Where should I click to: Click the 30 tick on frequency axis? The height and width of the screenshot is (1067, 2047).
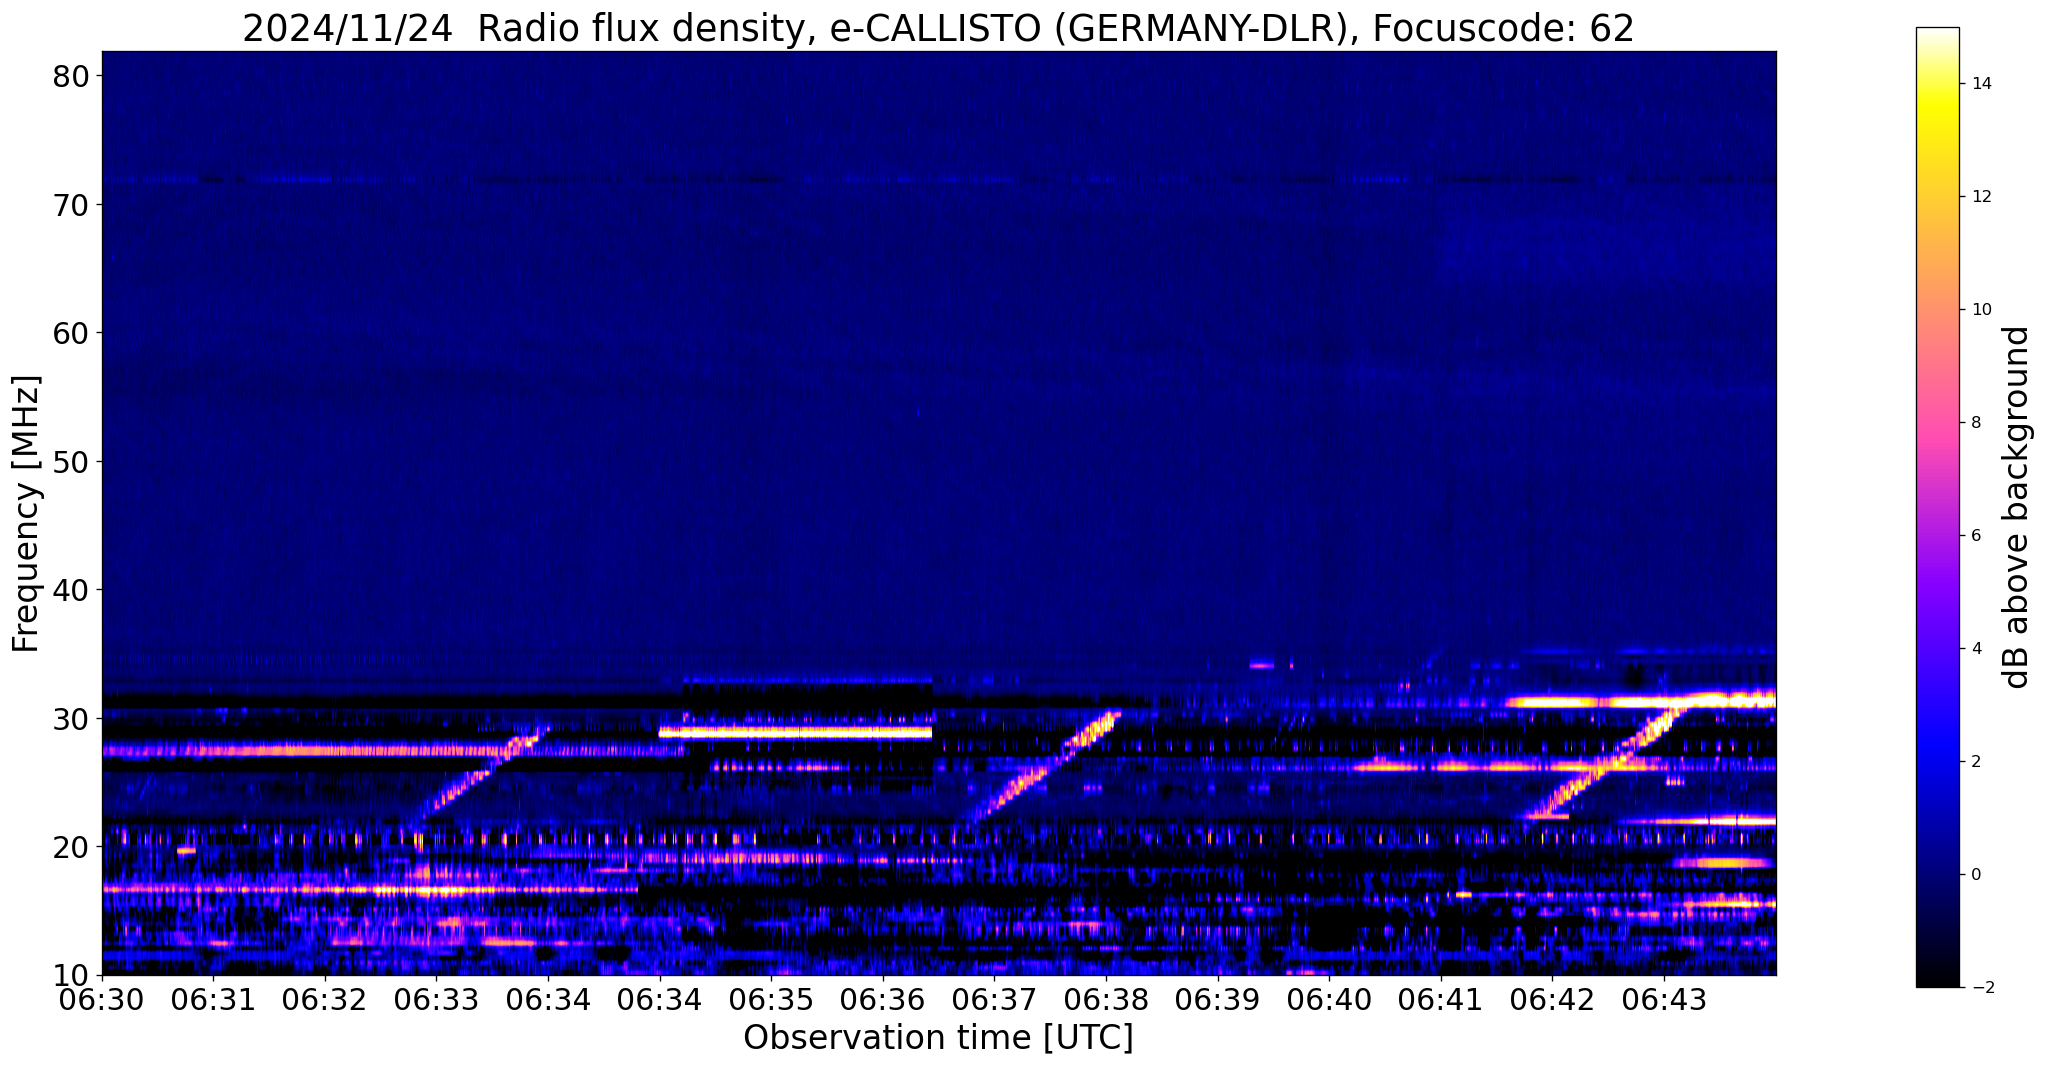[x=71, y=718]
